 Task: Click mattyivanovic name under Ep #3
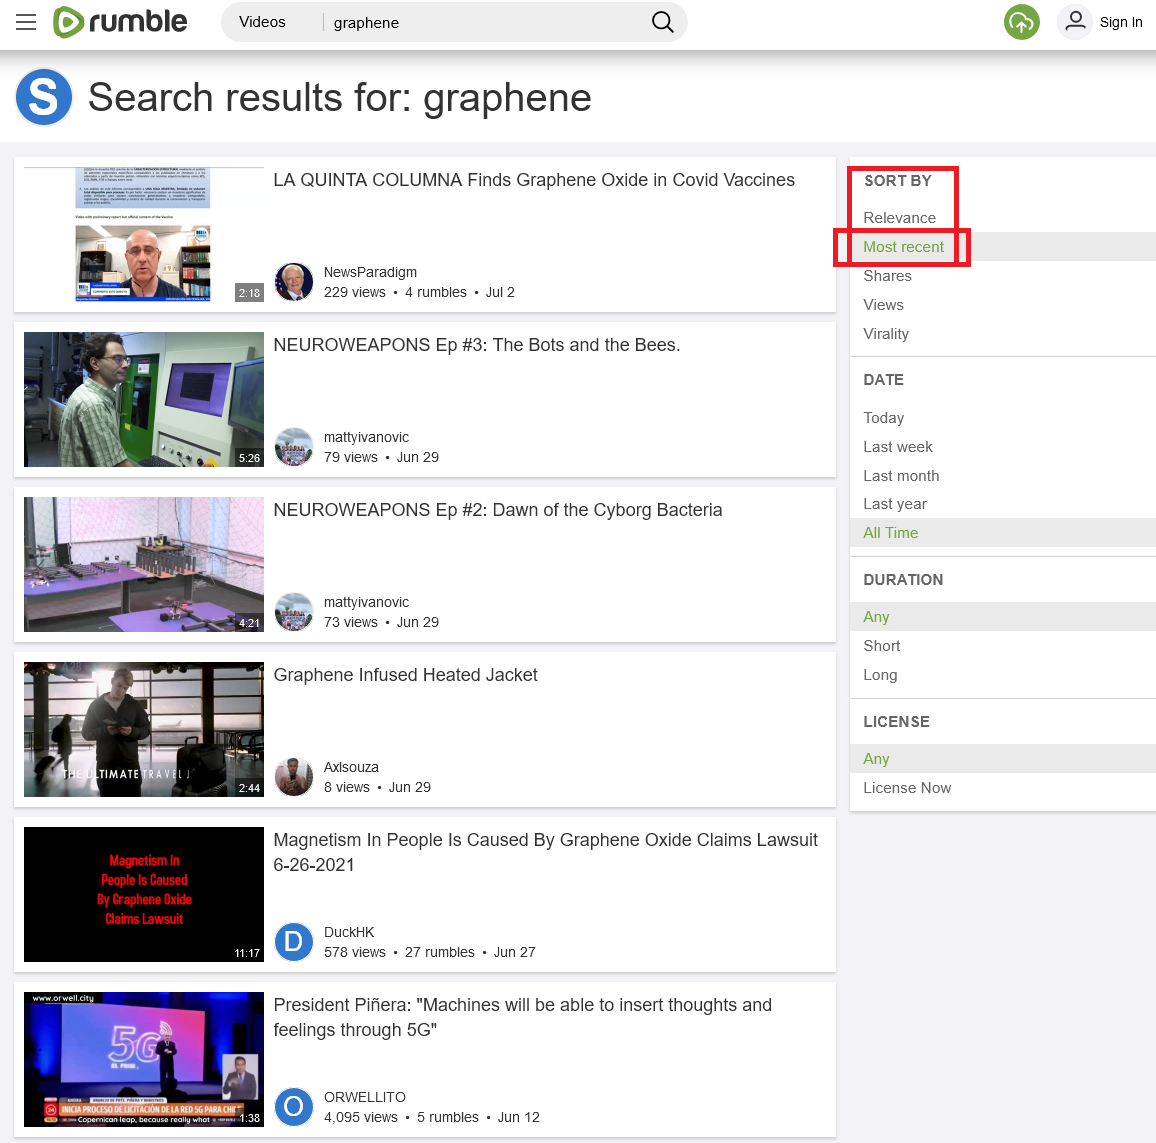tap(366, 437)
